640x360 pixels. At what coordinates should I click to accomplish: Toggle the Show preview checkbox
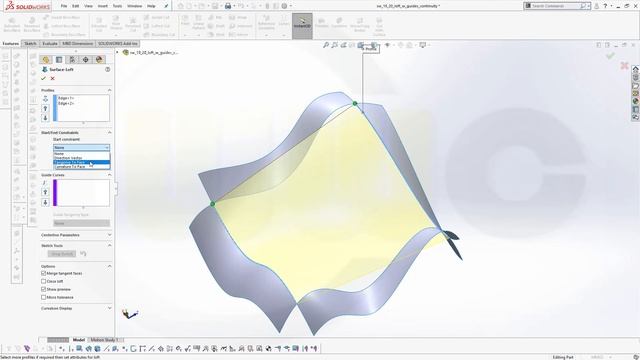pyautogui.click(x=44, y=289)
